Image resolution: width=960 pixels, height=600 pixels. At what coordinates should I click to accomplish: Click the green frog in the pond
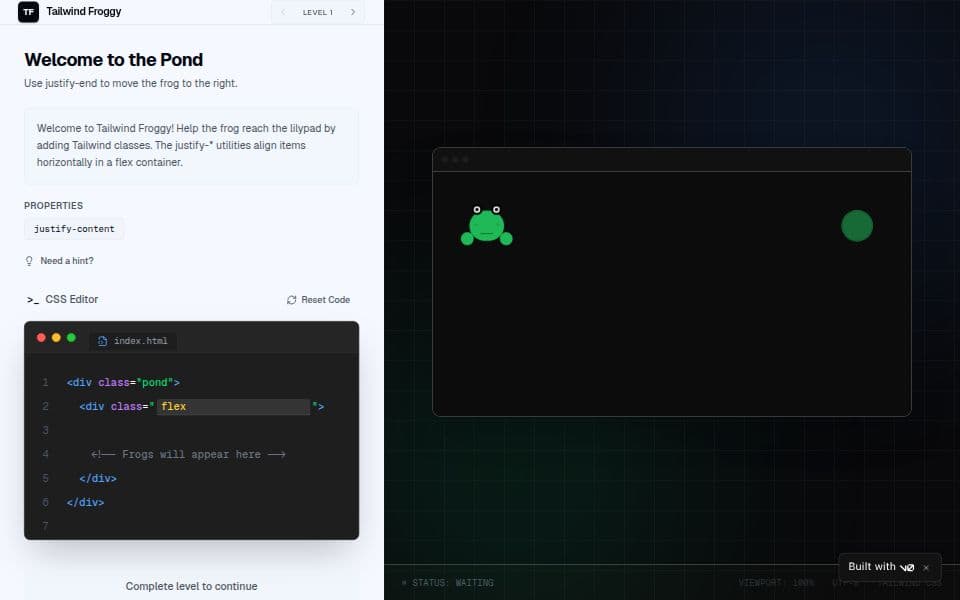point(486,226)
